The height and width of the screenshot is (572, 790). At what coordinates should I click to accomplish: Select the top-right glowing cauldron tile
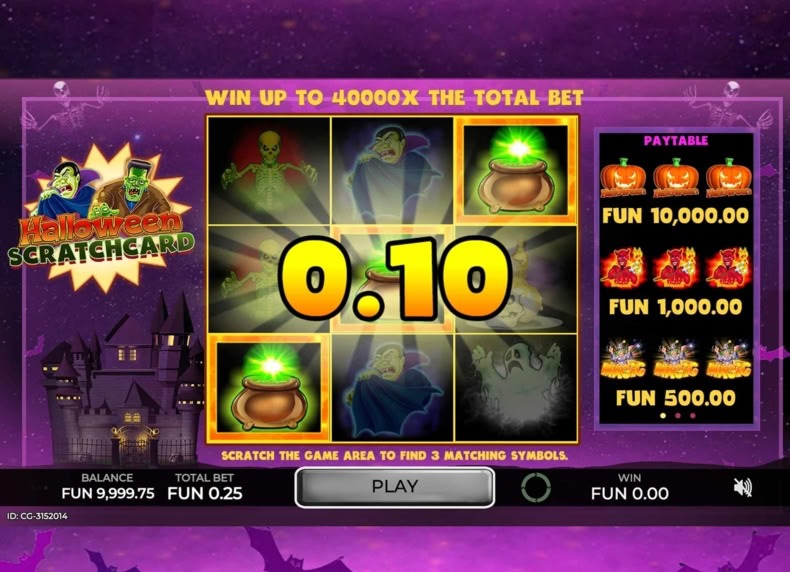[516, 171]
